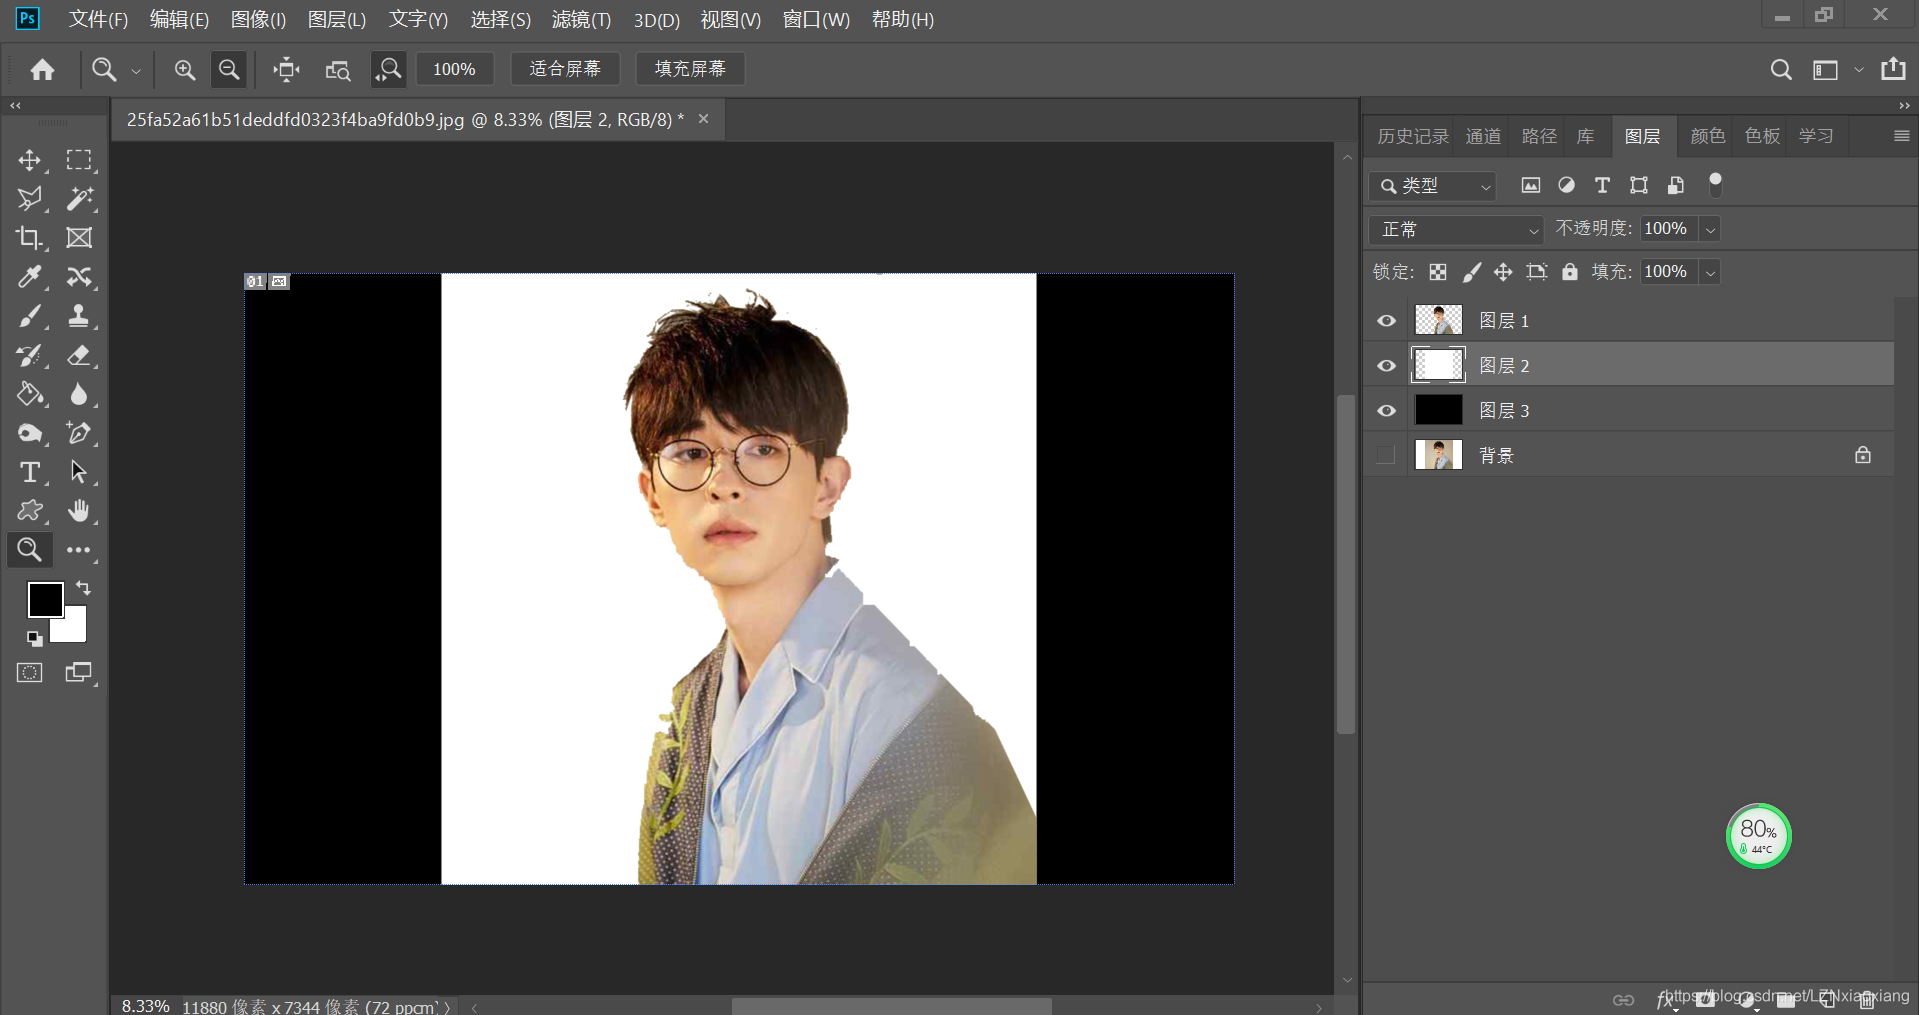Screen dimensions: 1919x1015
Task: Select the Custom Shape tool
Action: coord(29,511)
